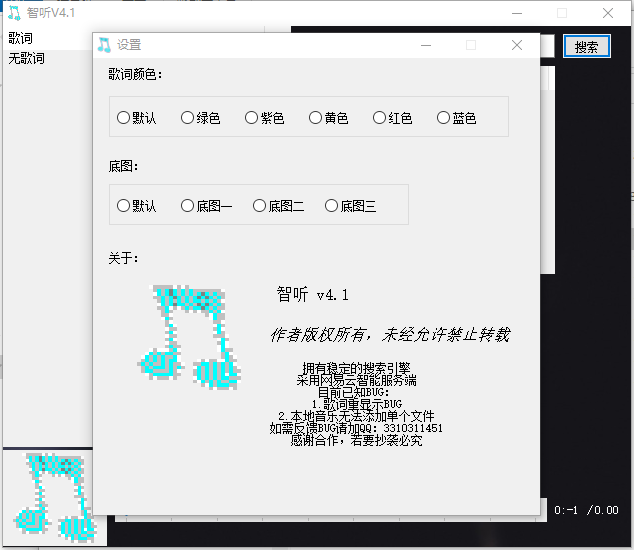Image resolution: width=634 pixels, height=550 pixels.
Task: Minimize the 设置 dialog
Action: tap(426, 45)
